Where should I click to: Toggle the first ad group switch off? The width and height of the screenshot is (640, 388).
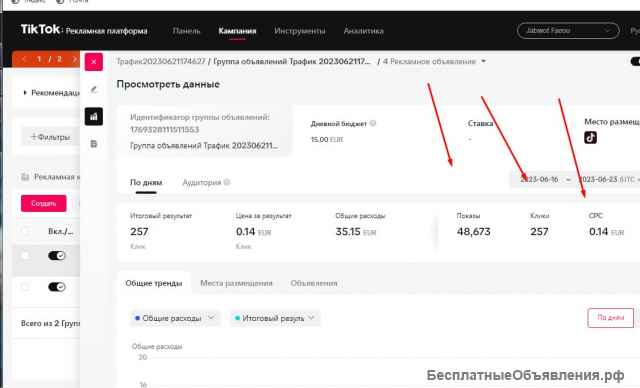tap(57, 255)
